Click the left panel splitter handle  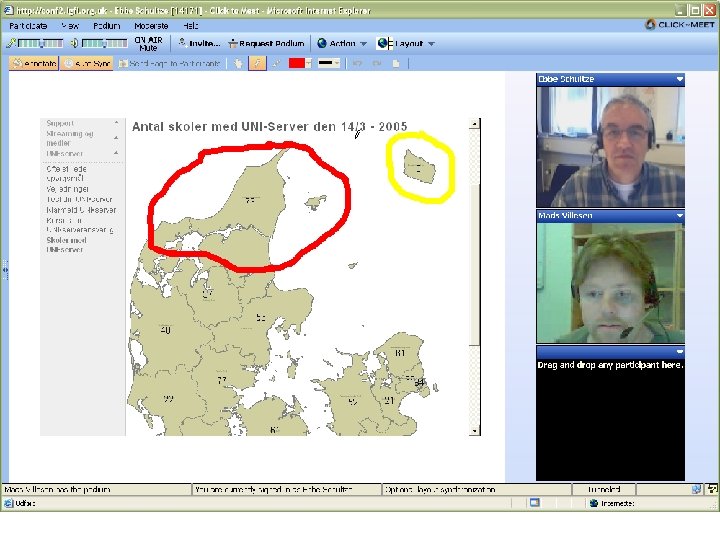[x=5, y=270]
